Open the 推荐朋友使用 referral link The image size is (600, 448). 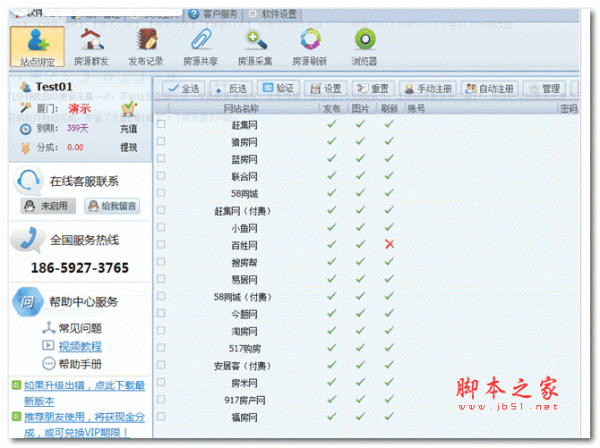coord(84,425)
